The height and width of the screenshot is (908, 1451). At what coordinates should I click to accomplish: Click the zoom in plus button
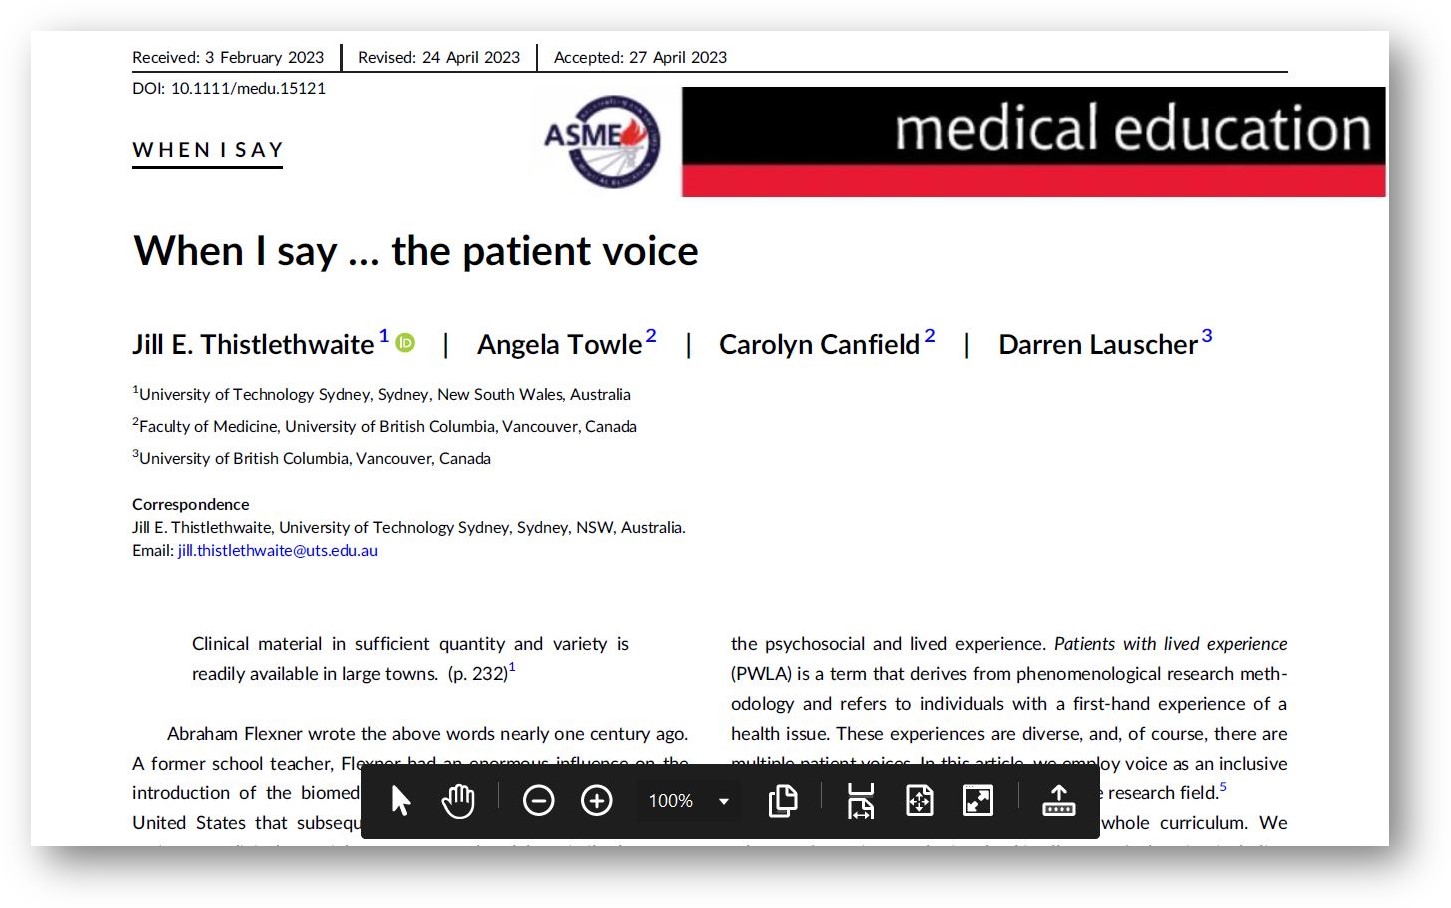(x=597, y=801)
